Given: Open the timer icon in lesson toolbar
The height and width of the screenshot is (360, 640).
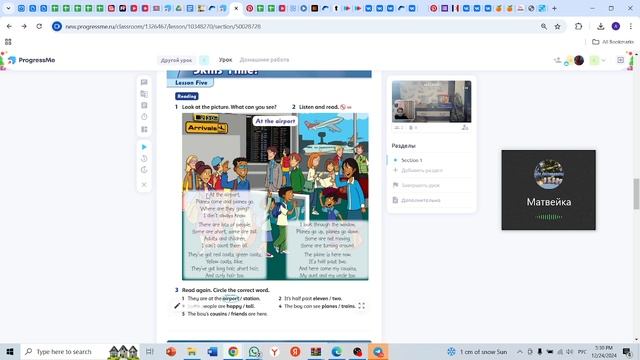Looking at the screenshot, I should 144,117.
